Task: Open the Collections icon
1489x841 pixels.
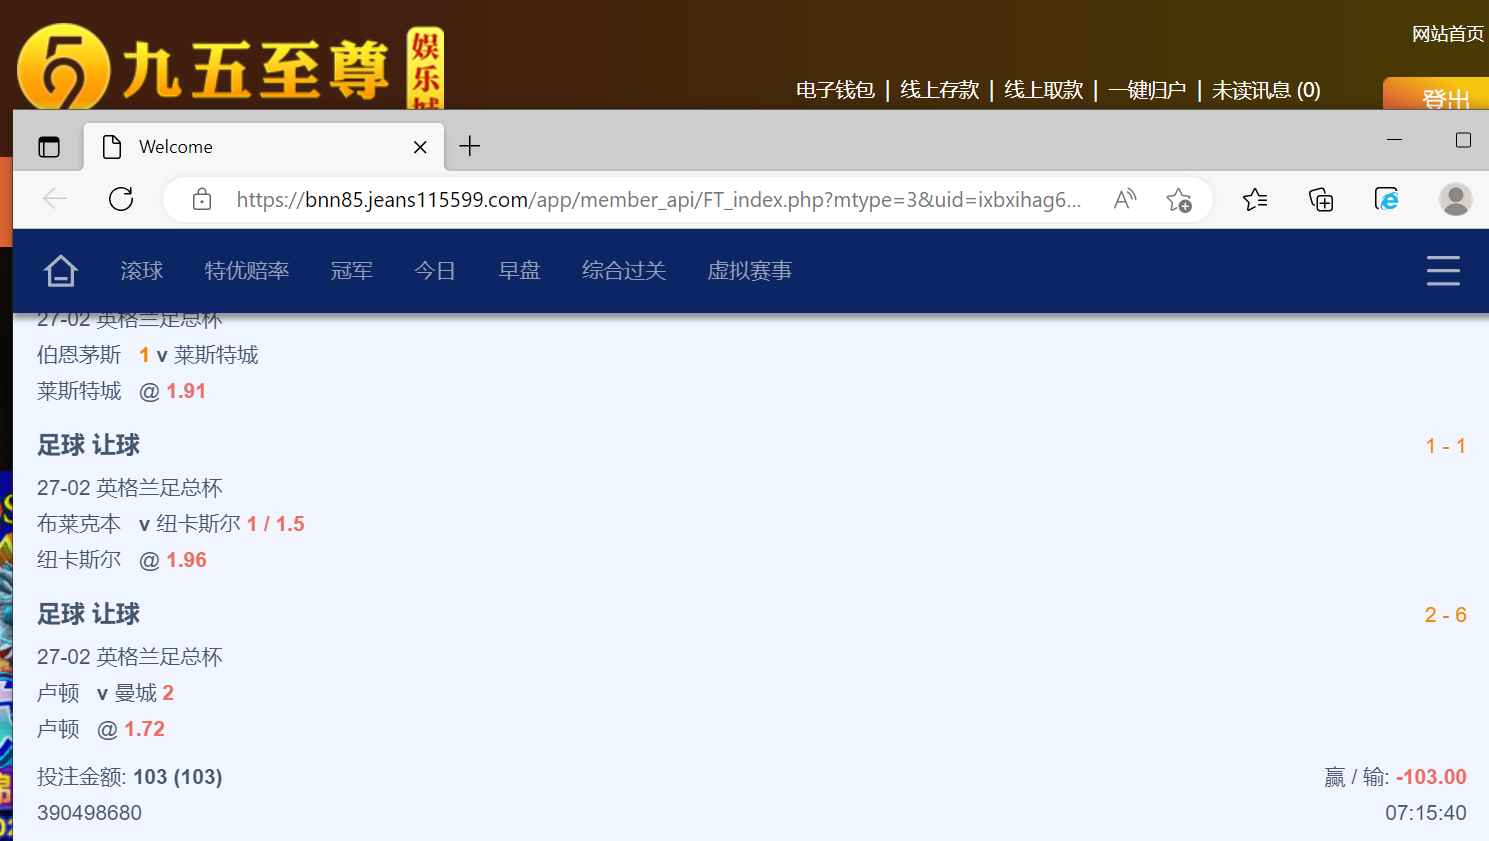Action: point(1321,199)
